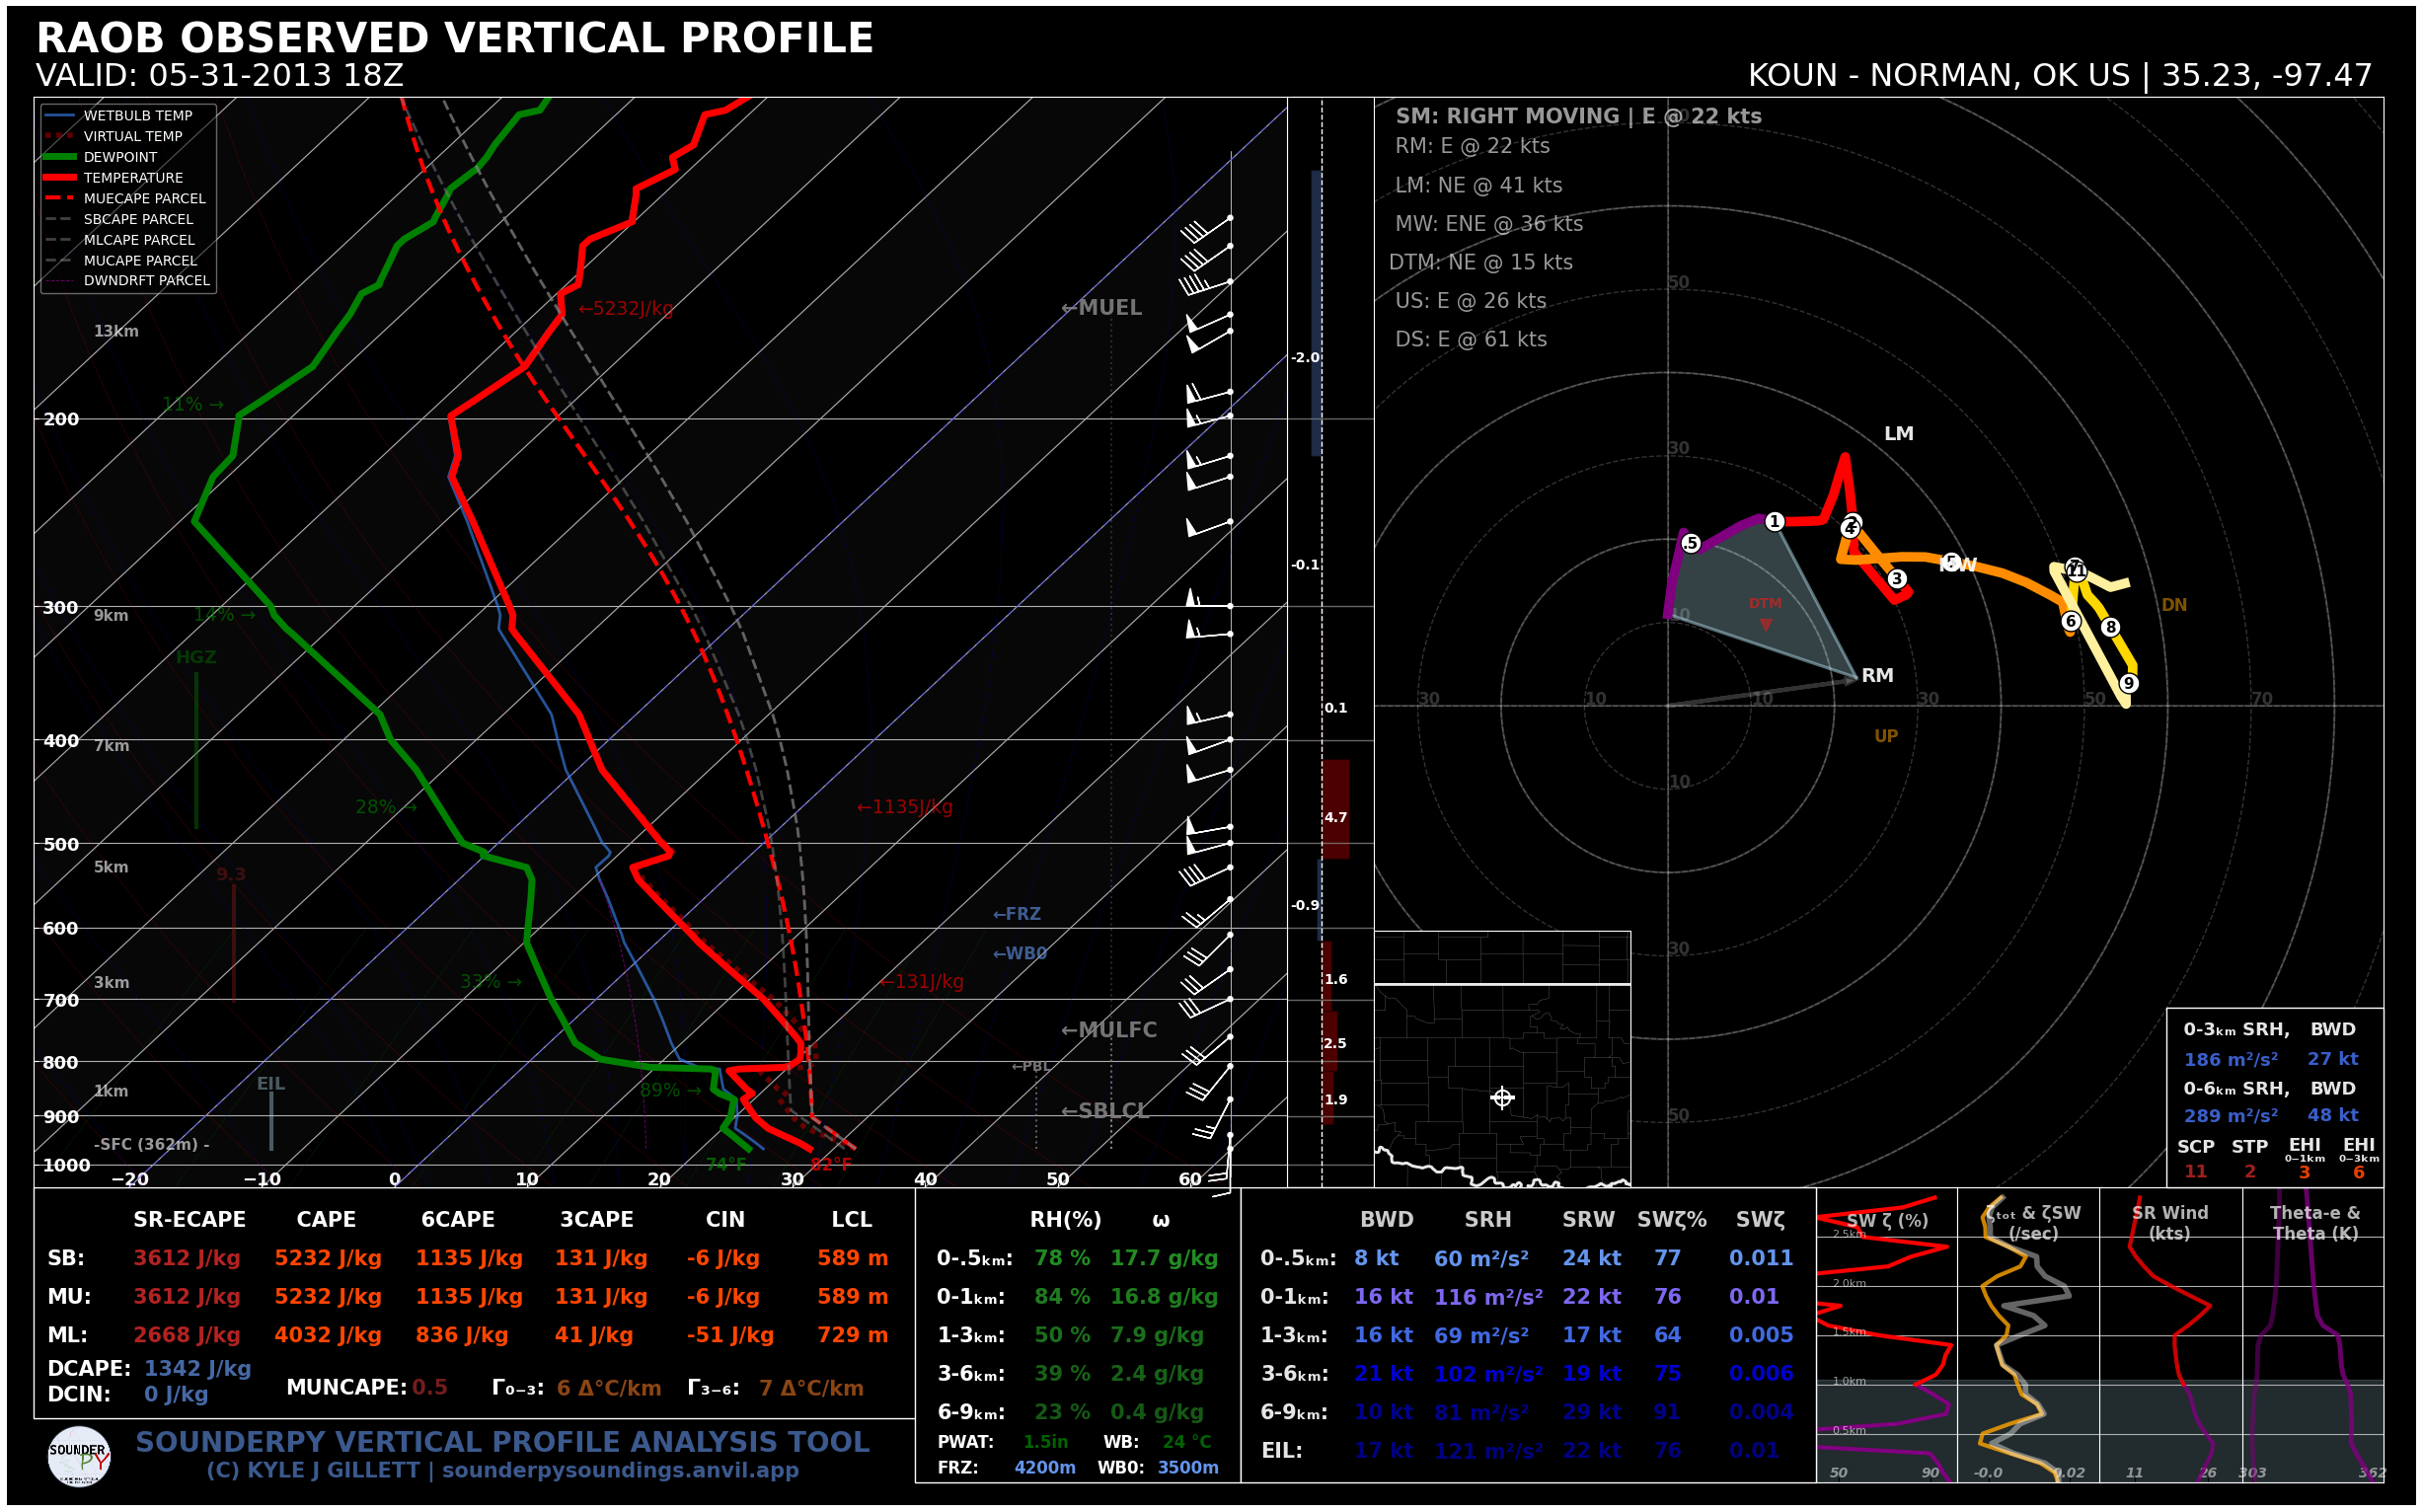Click the MUEL equilibrium level label
The height and width of the screenshot is (1512, 2423).
click(x=1101, y=308)
